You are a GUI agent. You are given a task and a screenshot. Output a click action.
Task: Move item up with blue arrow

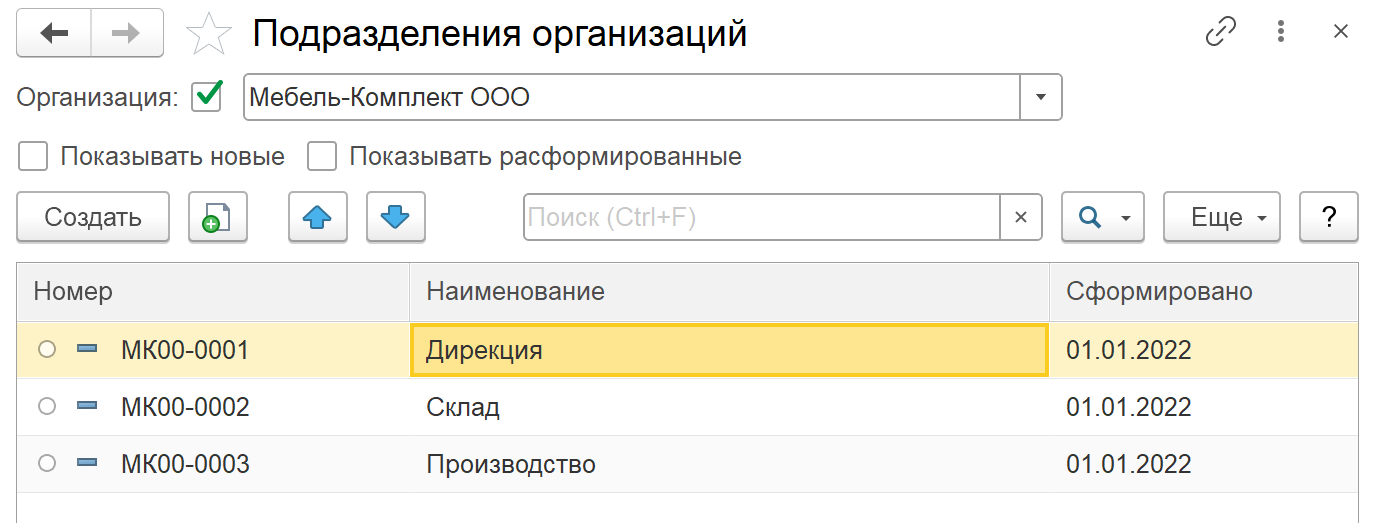point(317,217)
